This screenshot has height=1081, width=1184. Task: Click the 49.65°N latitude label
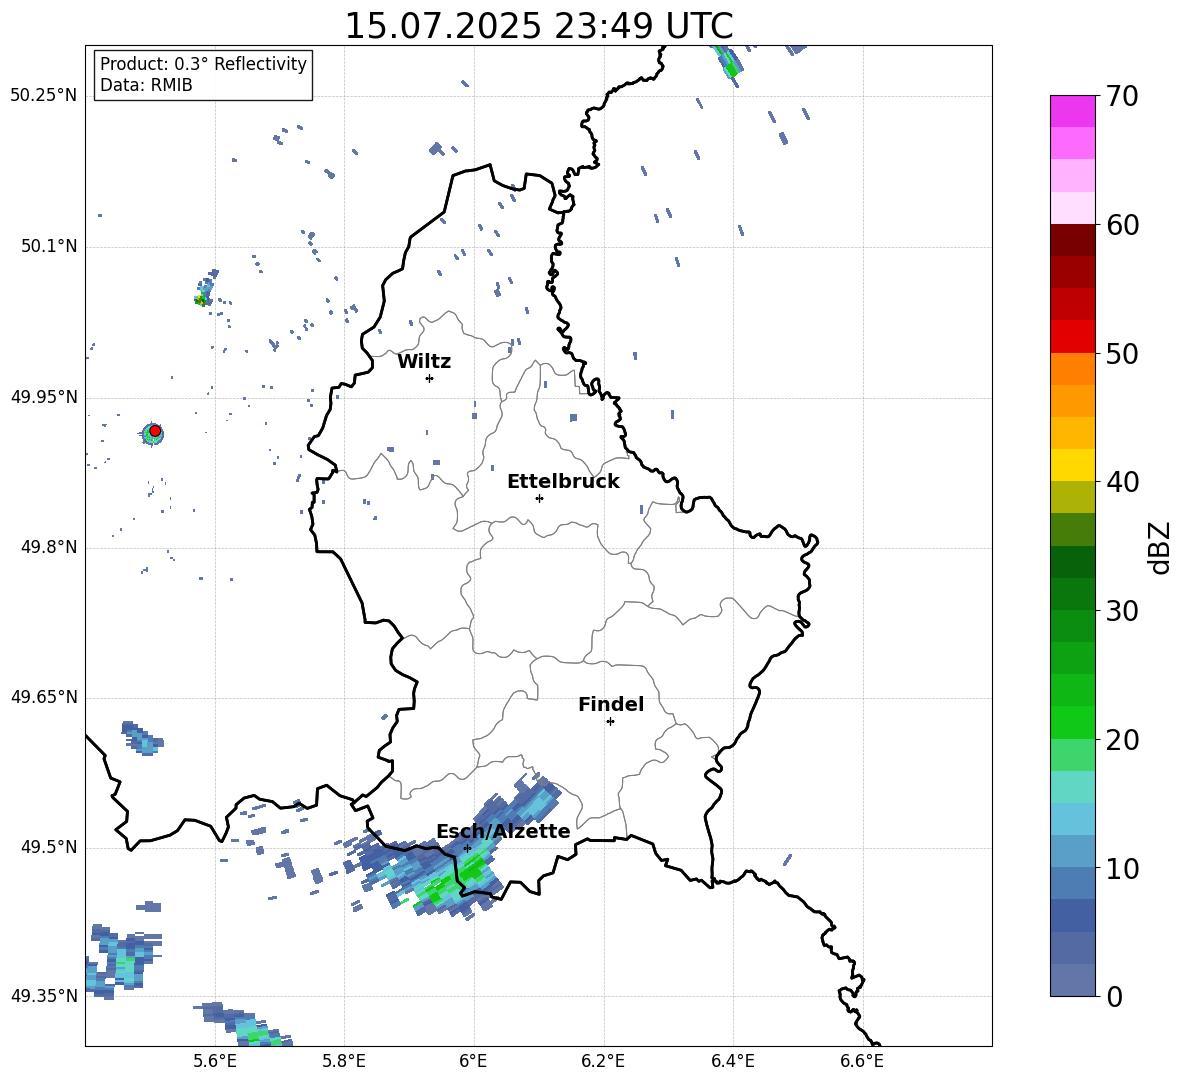tap(44, 697)
